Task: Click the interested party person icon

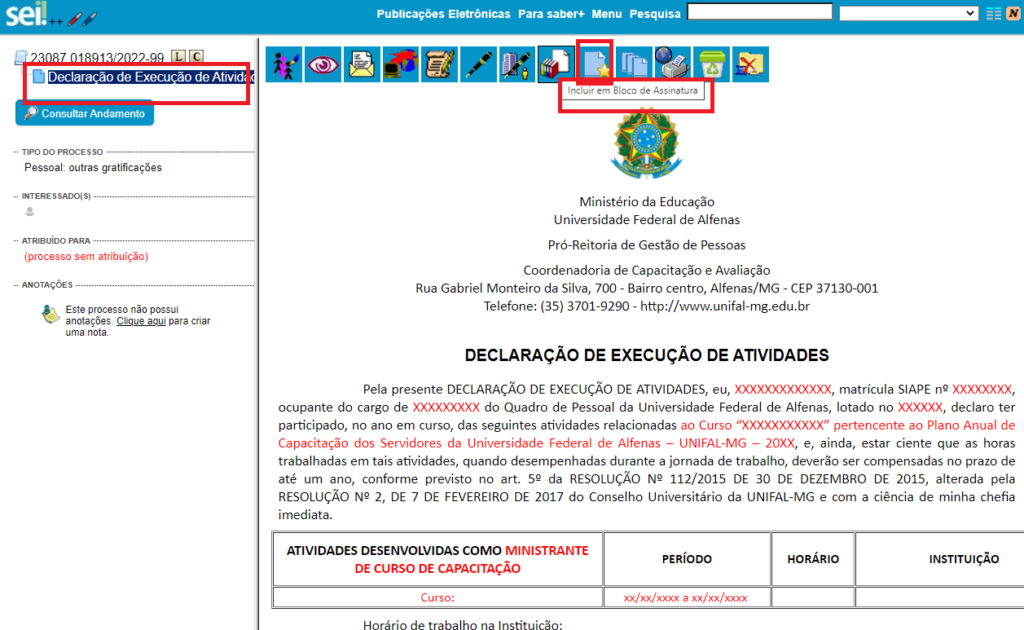Action: coord(29,212)
